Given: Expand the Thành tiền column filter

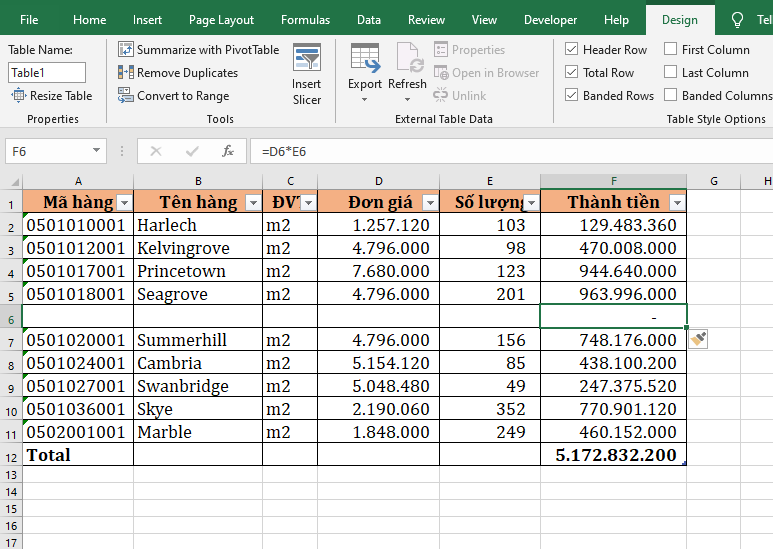Looking at the screenshot, I should click(x=677, y=202).
